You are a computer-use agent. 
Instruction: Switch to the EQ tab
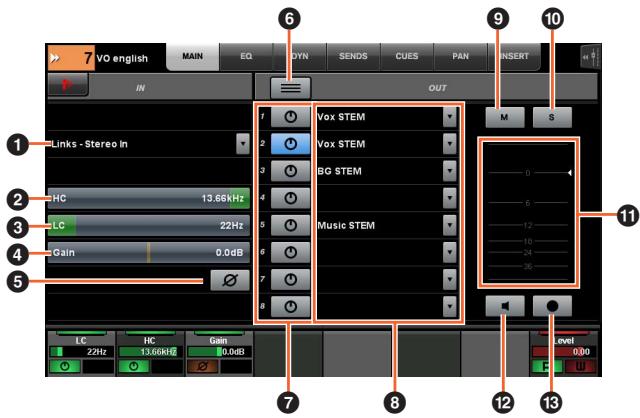tap(246, 56)
